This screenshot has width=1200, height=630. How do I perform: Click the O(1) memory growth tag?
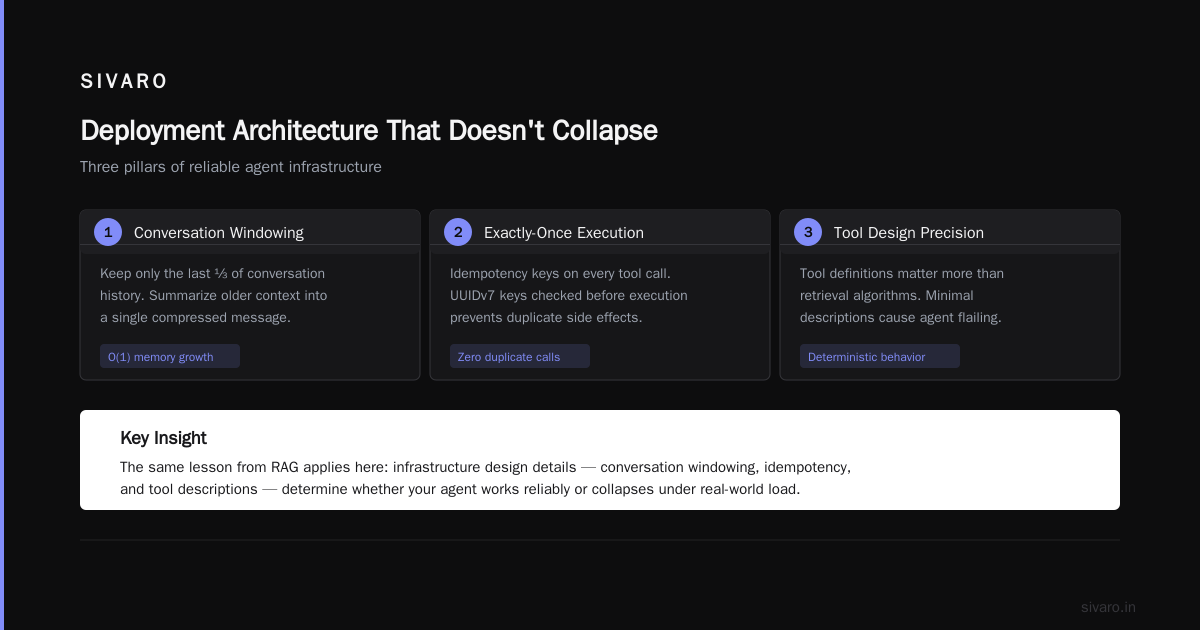[170, 356]
